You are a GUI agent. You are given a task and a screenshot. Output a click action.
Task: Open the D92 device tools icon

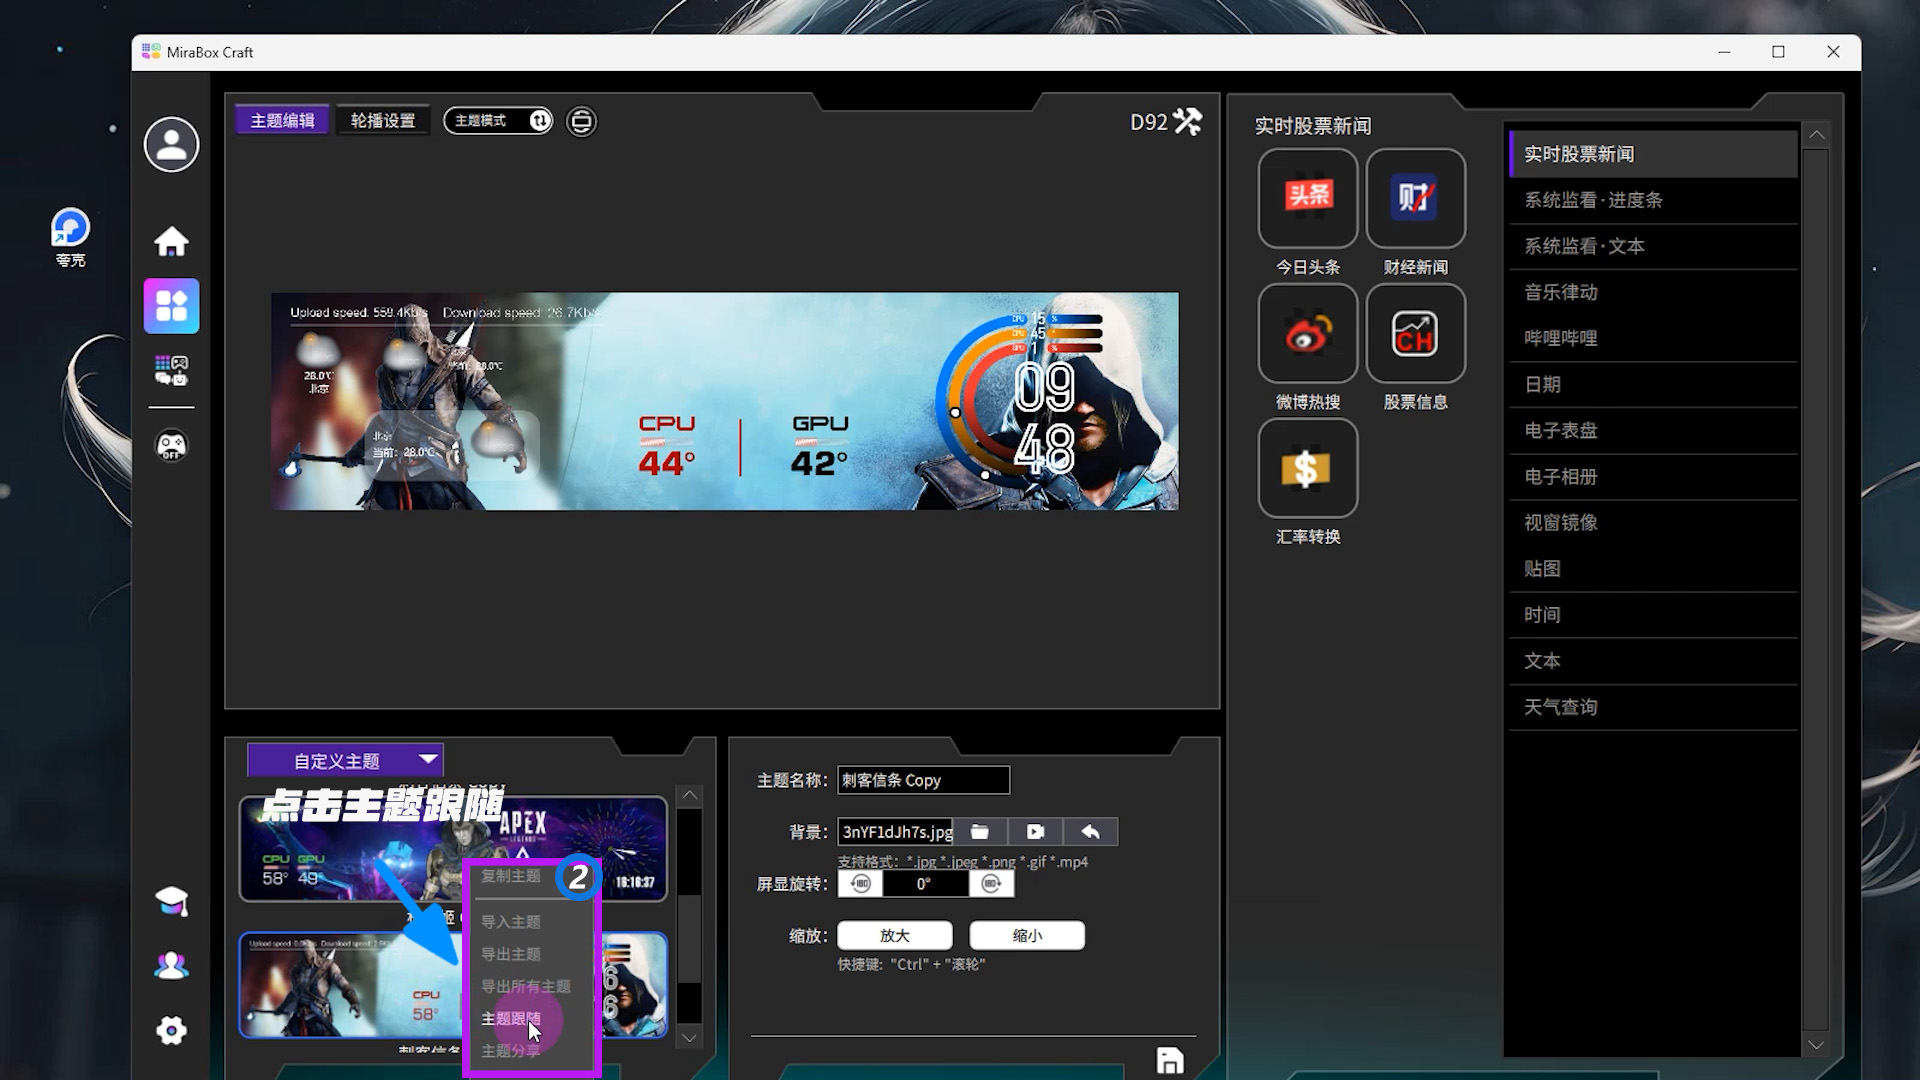[1187, 121]
